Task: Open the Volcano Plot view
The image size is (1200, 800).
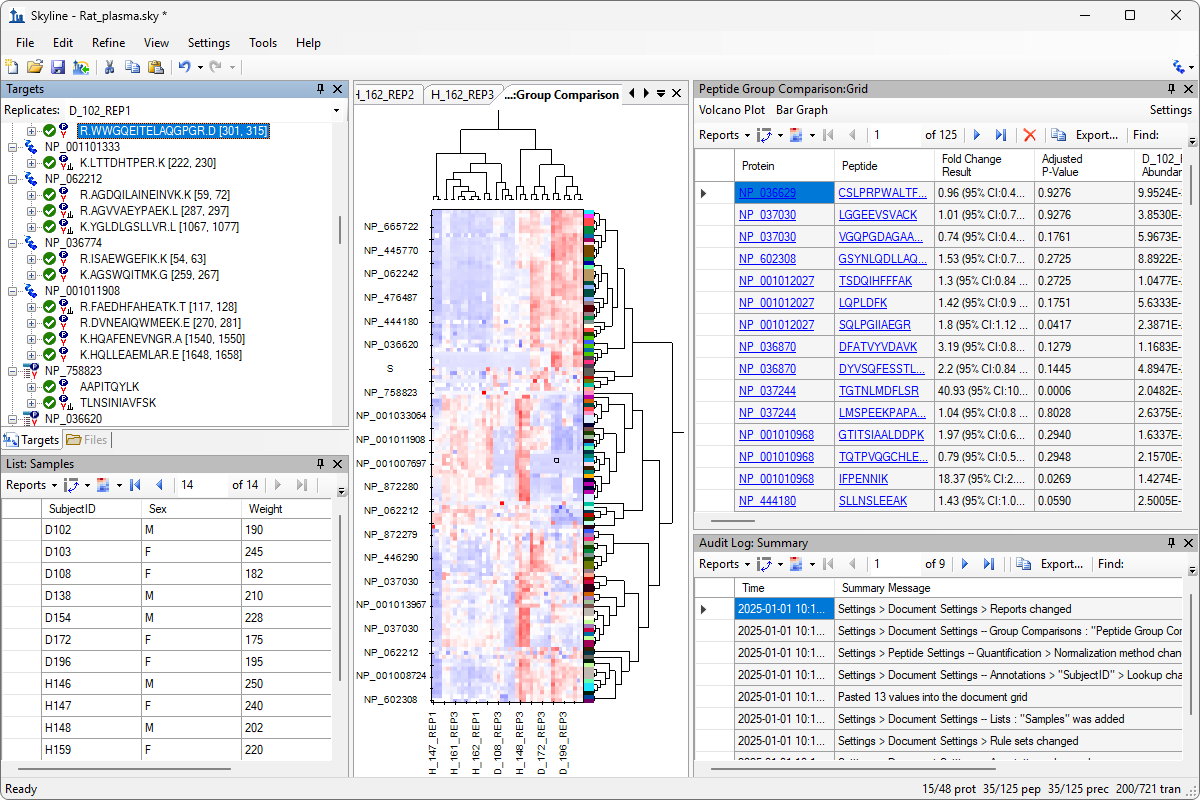Action: pyautogui.click(x=731, y=110)
